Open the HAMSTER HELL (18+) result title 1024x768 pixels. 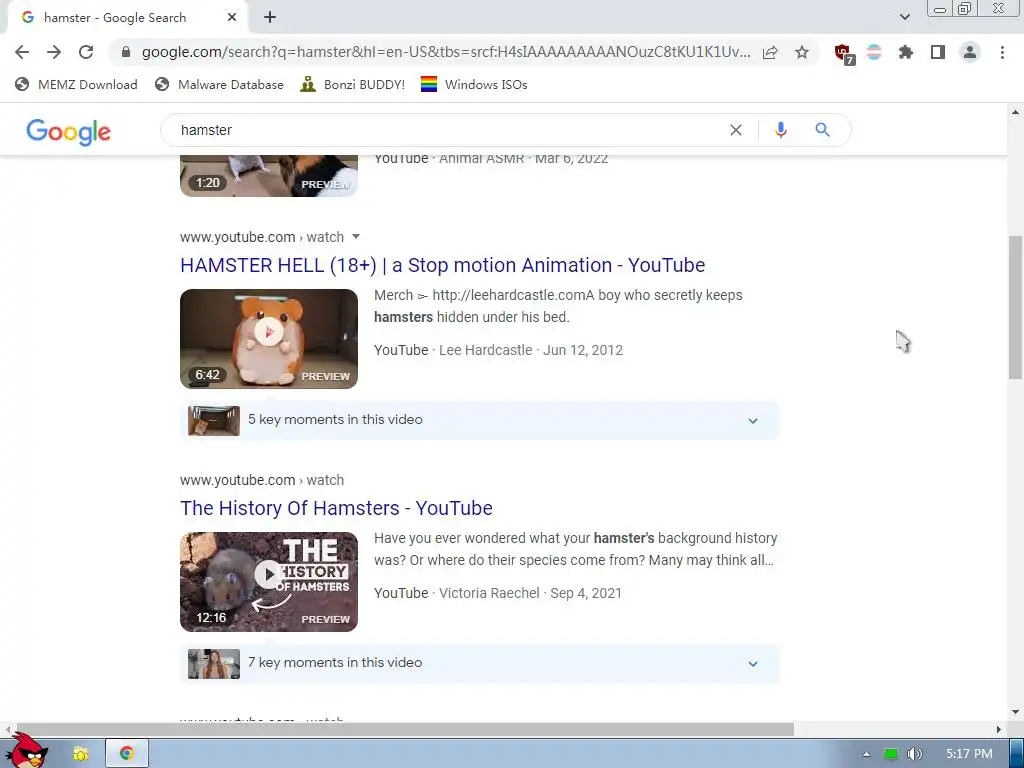tap(443, 265)
